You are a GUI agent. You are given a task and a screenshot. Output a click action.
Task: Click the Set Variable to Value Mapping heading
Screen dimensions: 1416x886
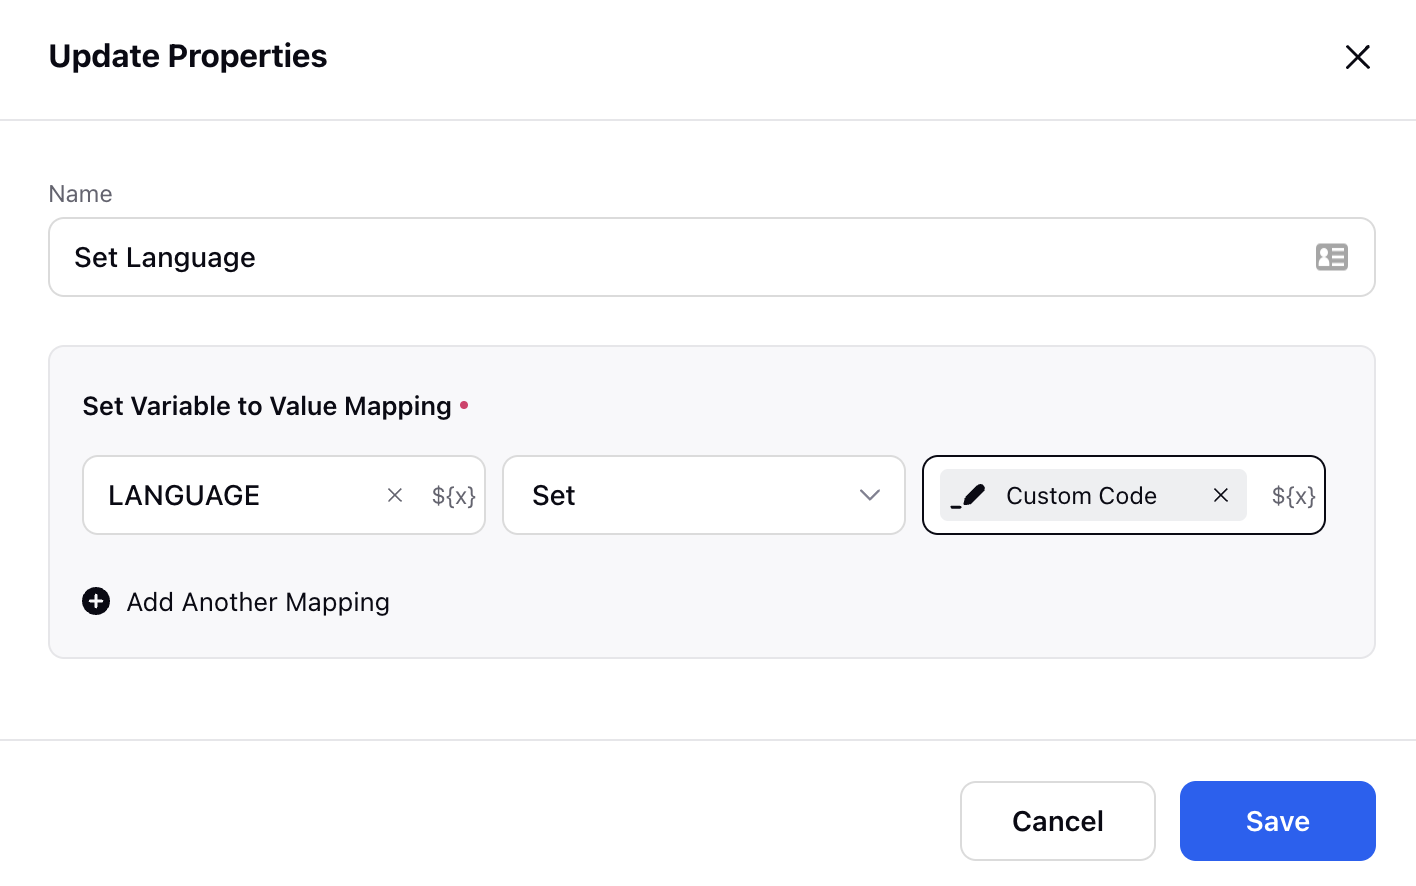pyautogui.click(x=267, y=406)
